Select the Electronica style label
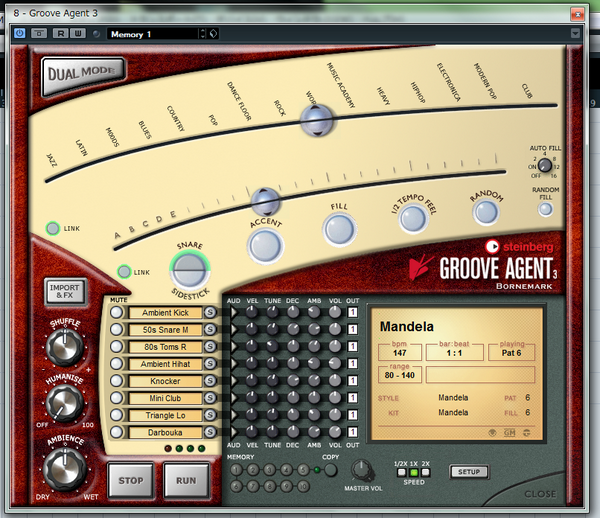The width and height of the screenshot is (600, 518). [448, 82]
